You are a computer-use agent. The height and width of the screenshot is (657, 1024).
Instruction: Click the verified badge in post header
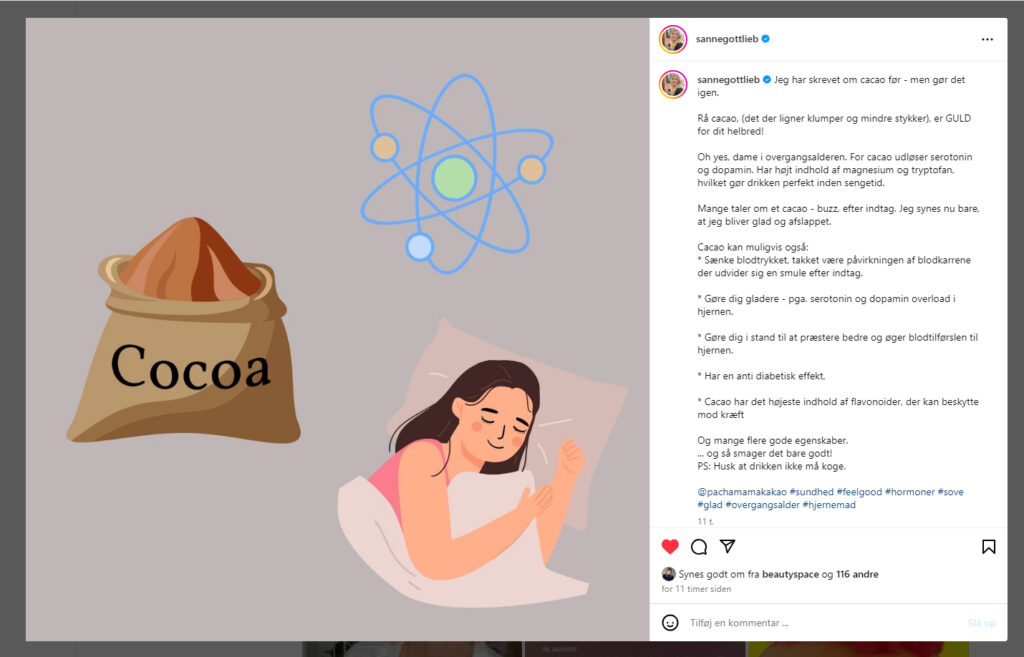765,39
